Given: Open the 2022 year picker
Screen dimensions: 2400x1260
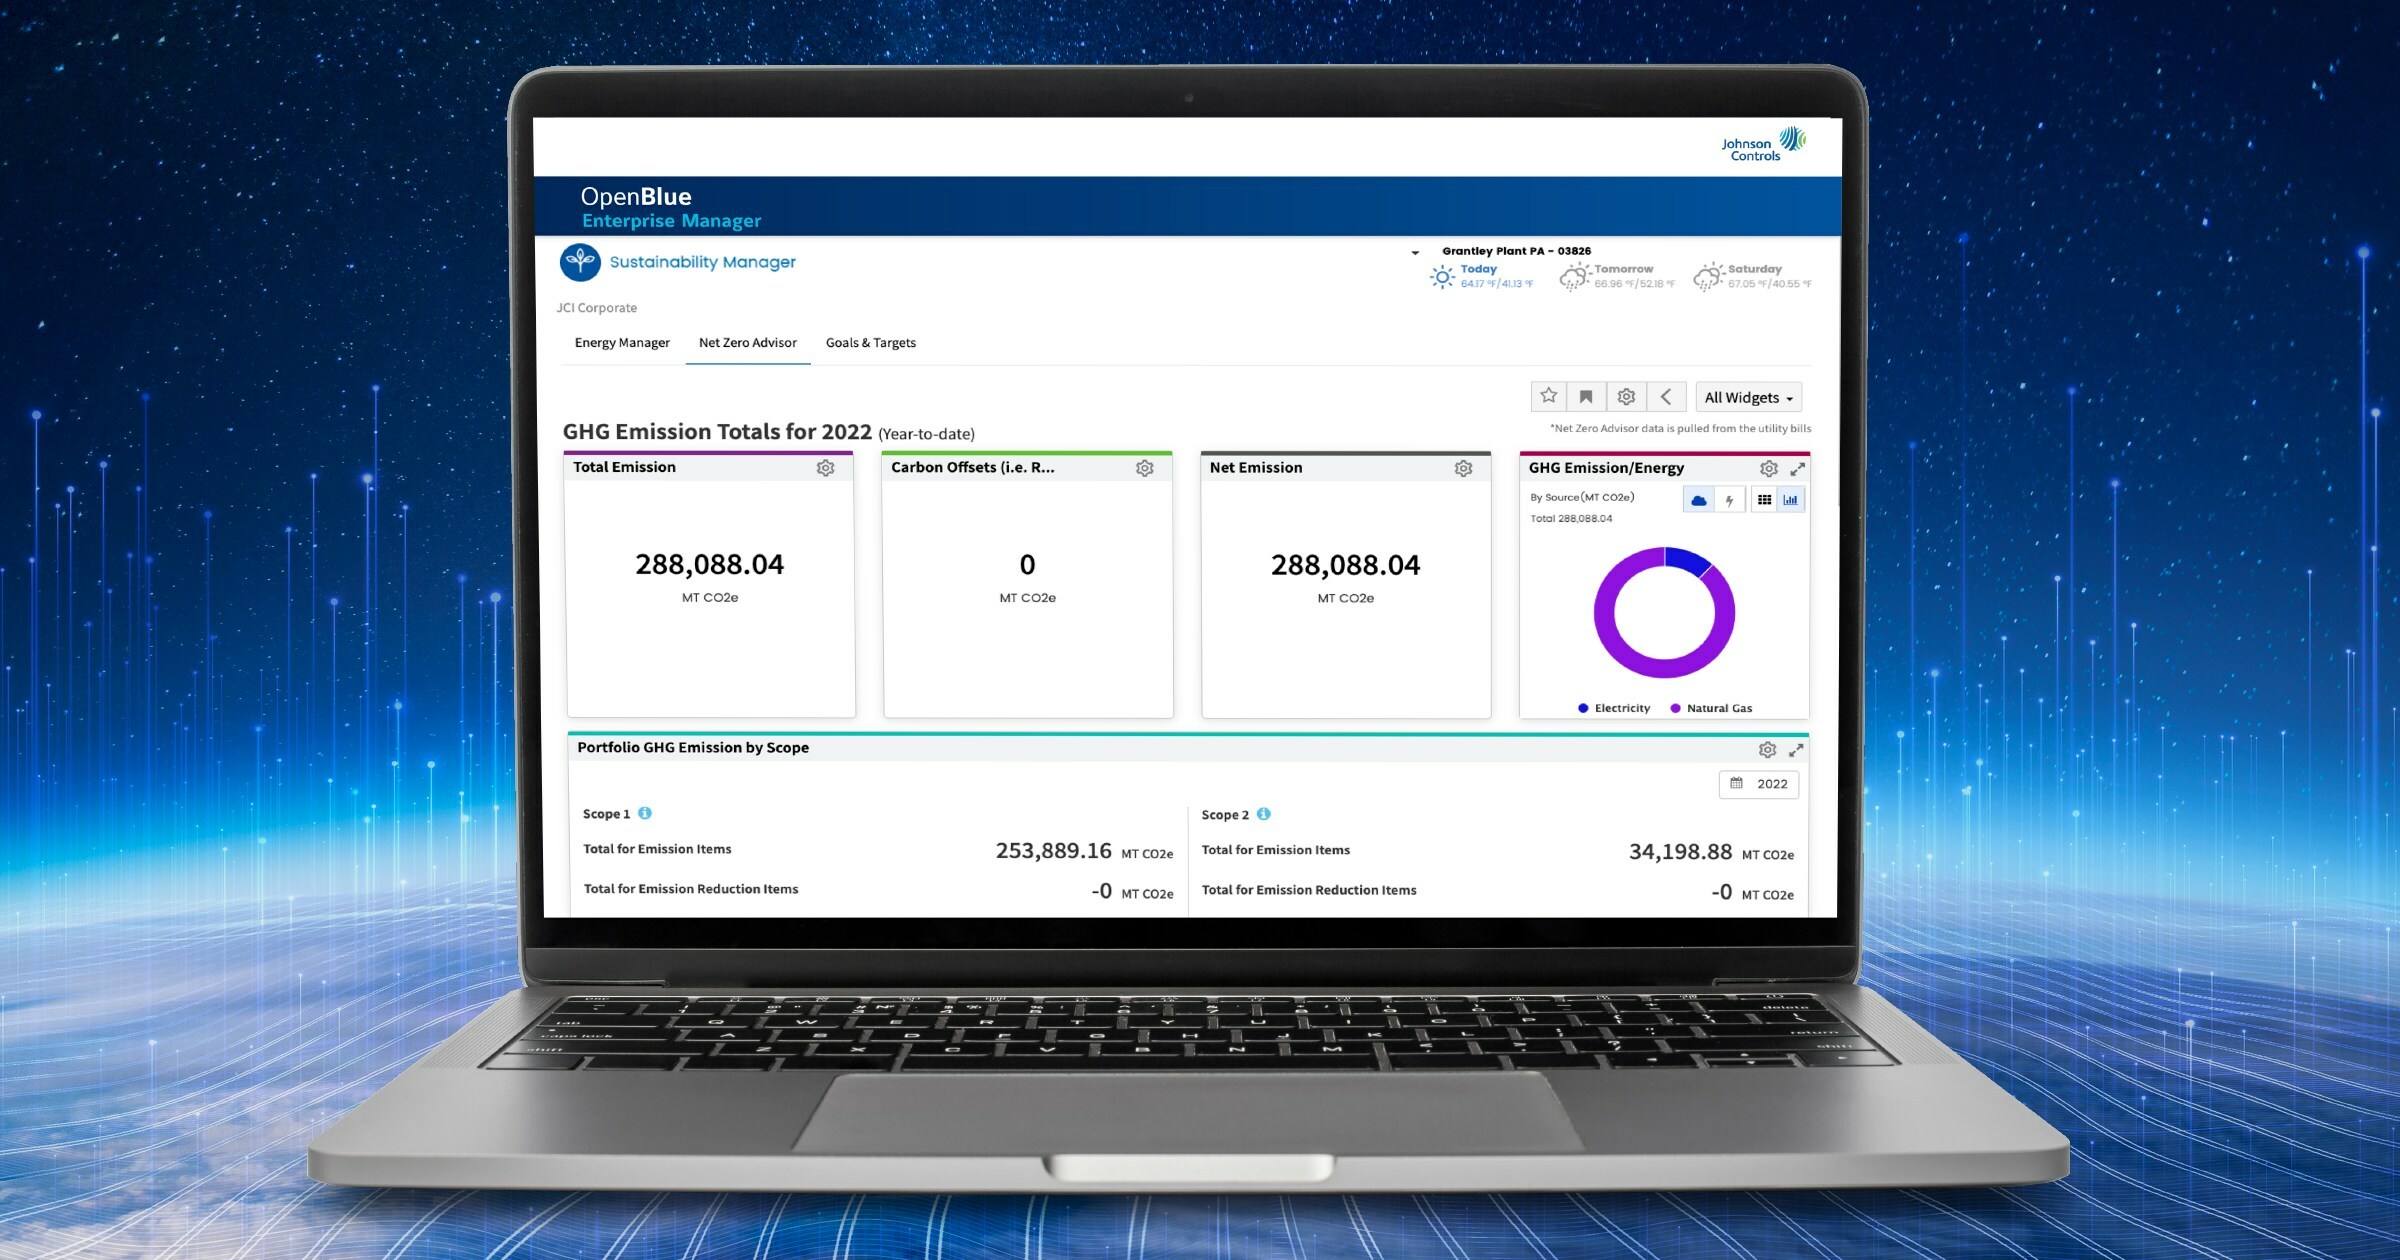Looking at the screenshot, I should tap(1759, 784).
